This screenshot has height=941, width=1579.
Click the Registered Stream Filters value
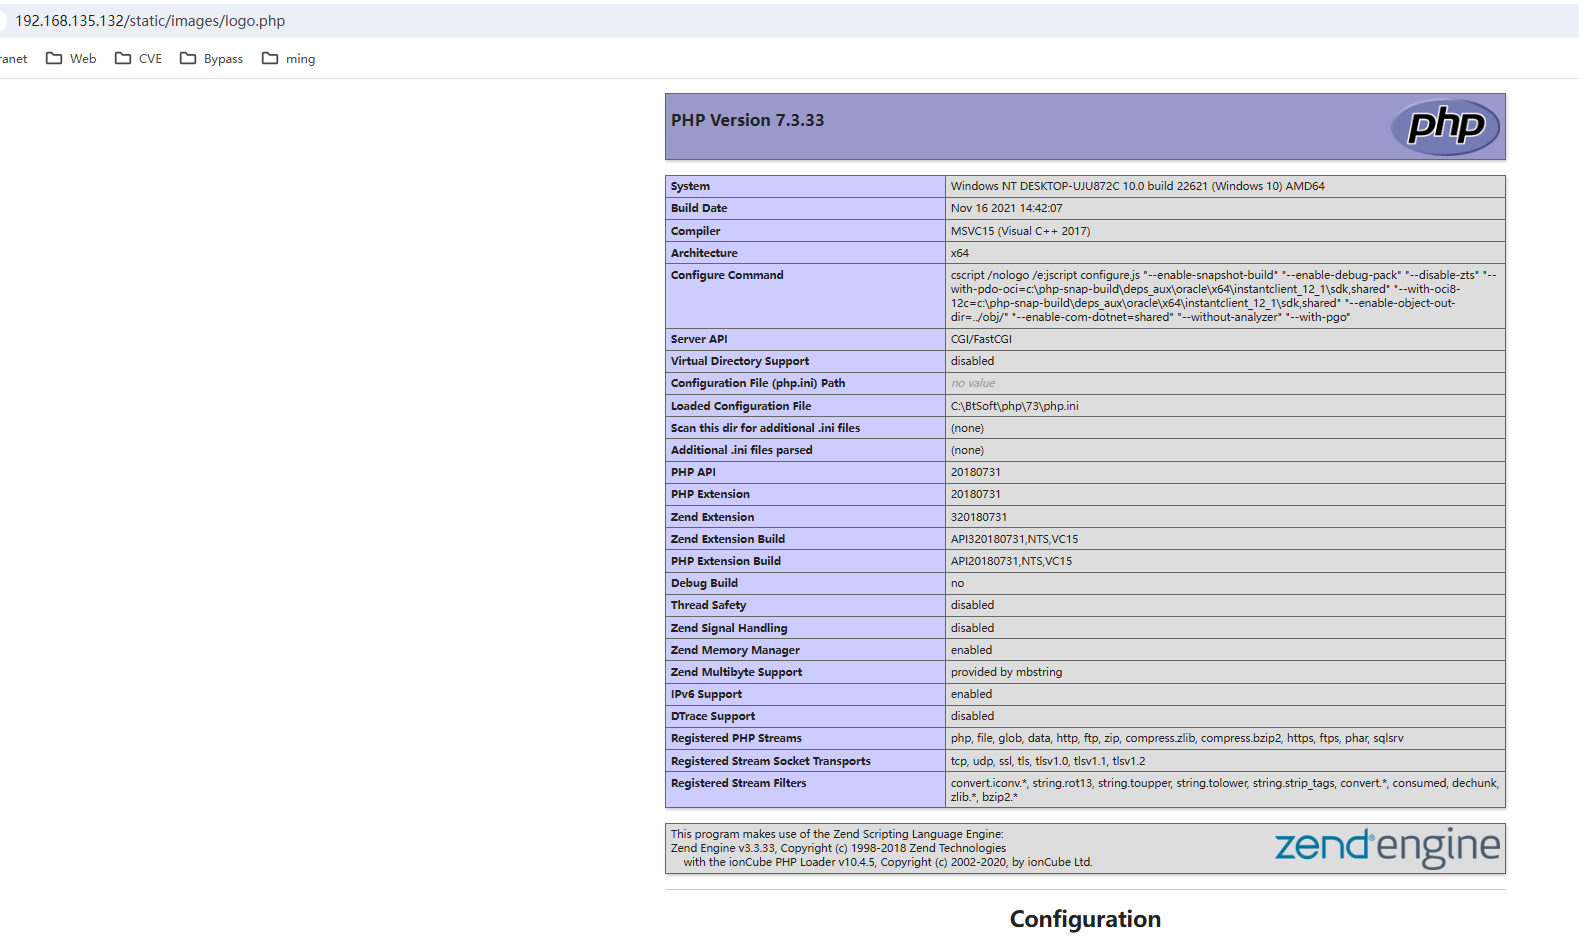1224,789
